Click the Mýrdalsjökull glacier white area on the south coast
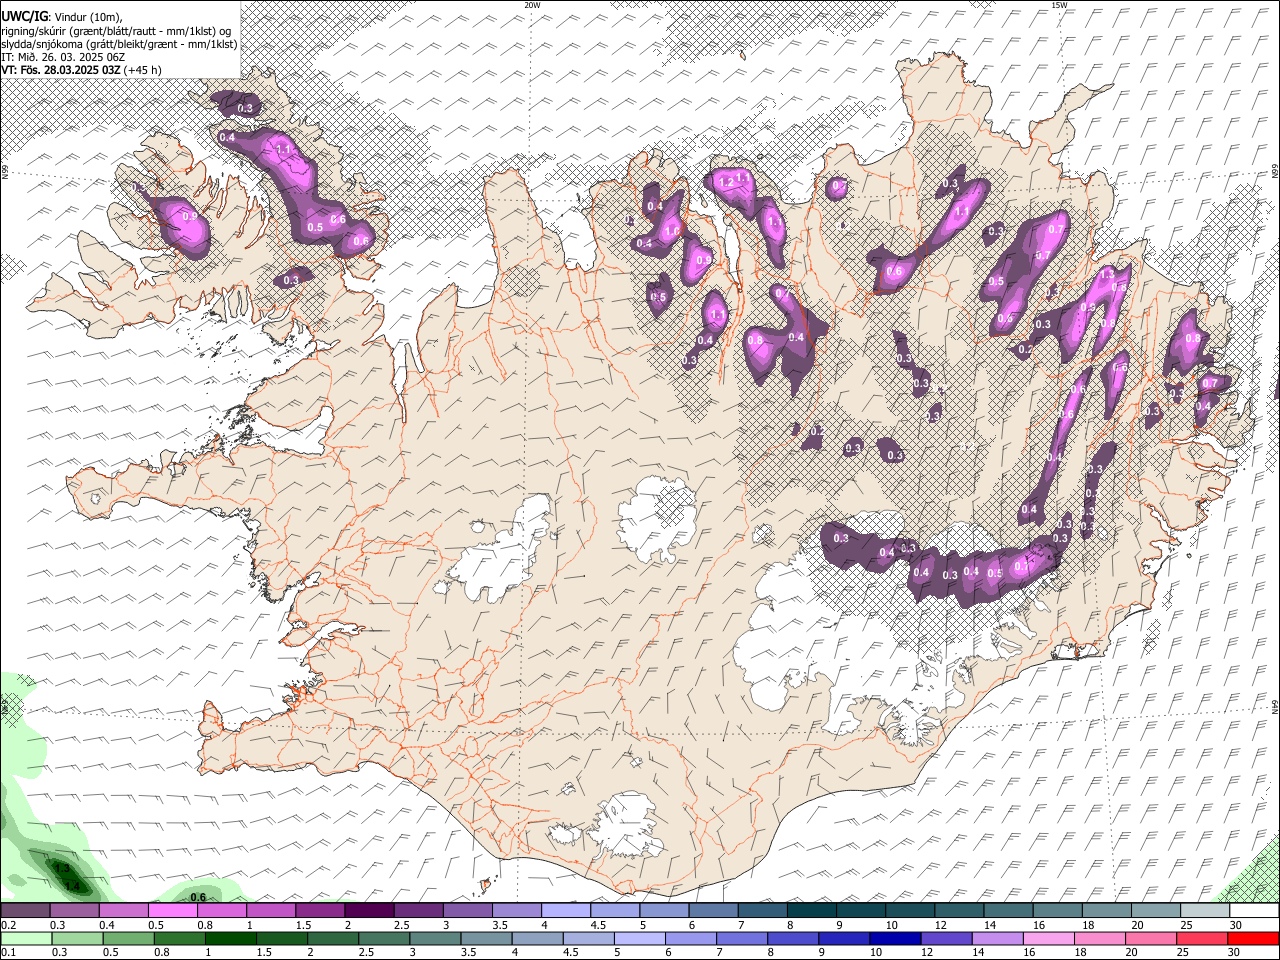 [627, 825]
